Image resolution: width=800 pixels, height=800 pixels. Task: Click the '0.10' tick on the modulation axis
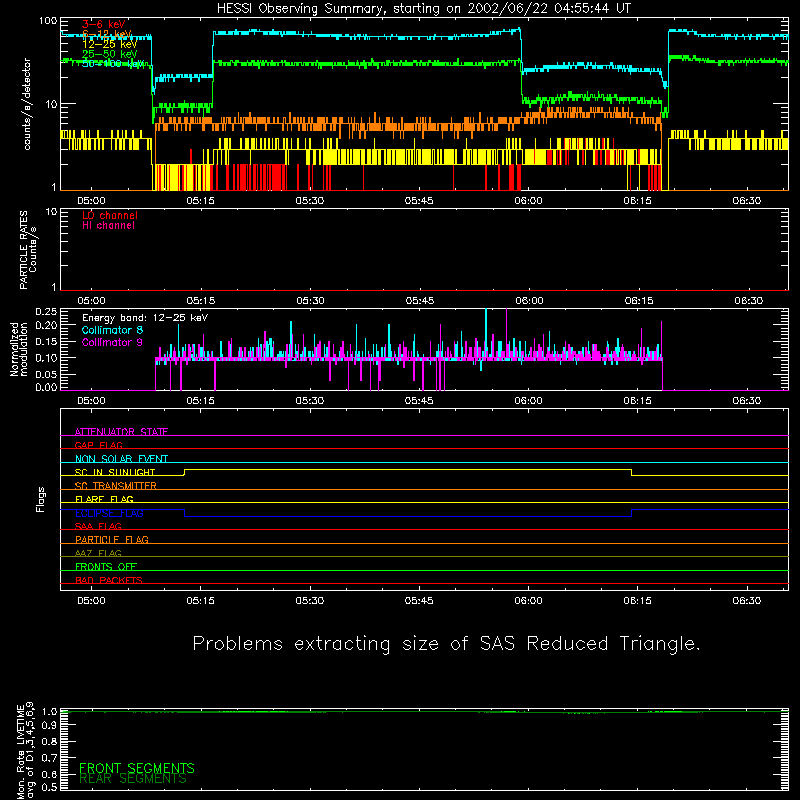point(46,358)
